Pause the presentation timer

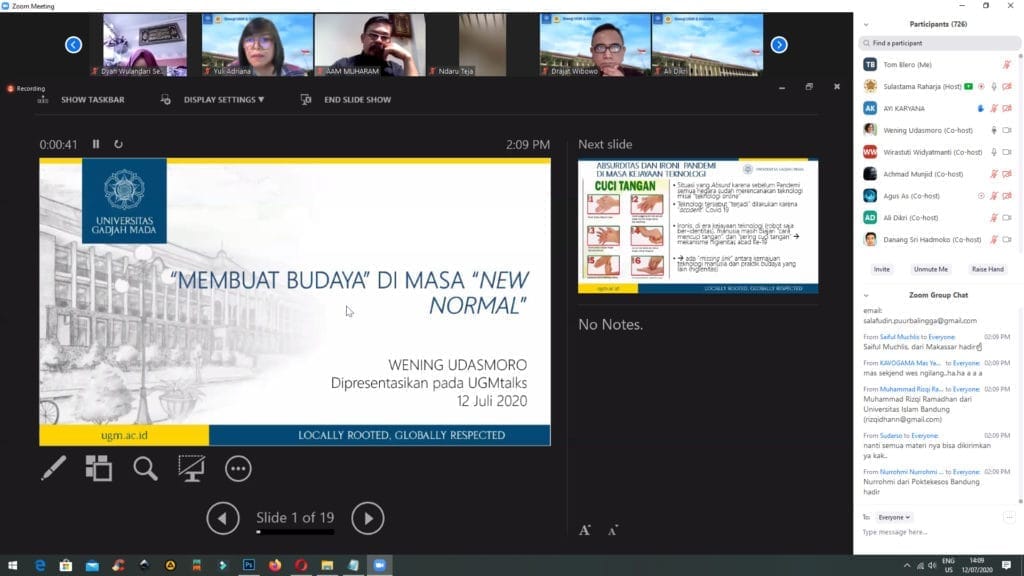tap(96, 144)
